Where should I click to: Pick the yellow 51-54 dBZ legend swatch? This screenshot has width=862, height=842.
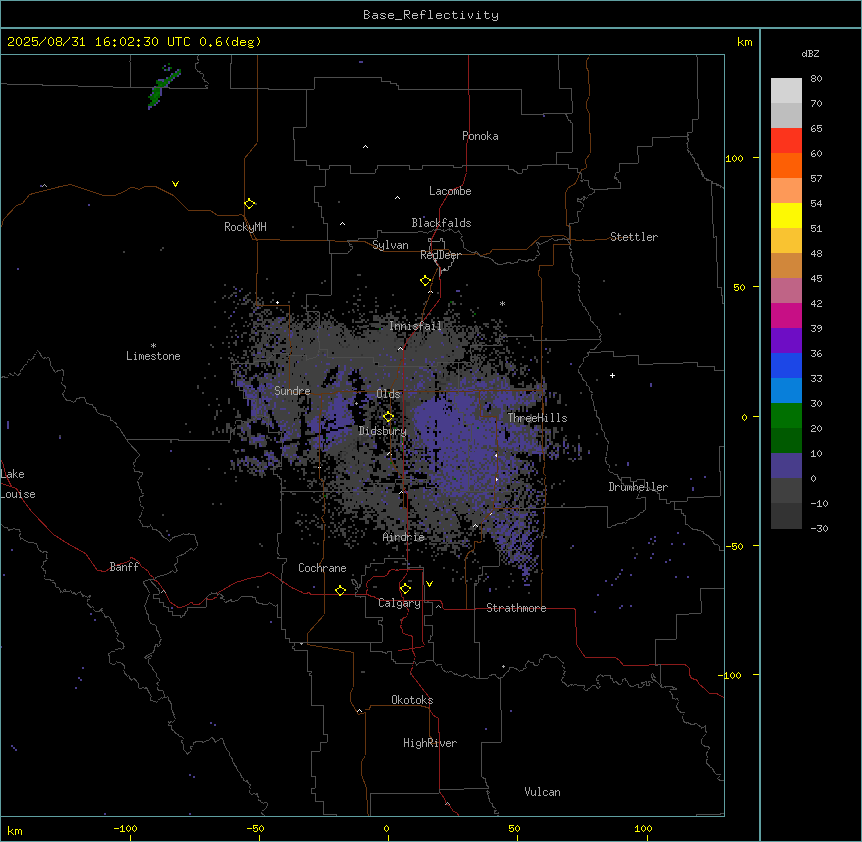pos(786,215)
